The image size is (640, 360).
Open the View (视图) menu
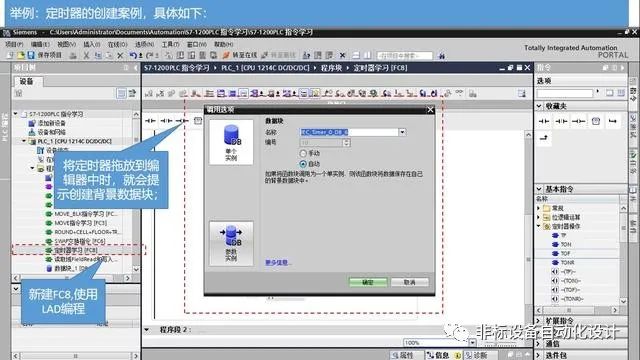(x=66, y=44)
